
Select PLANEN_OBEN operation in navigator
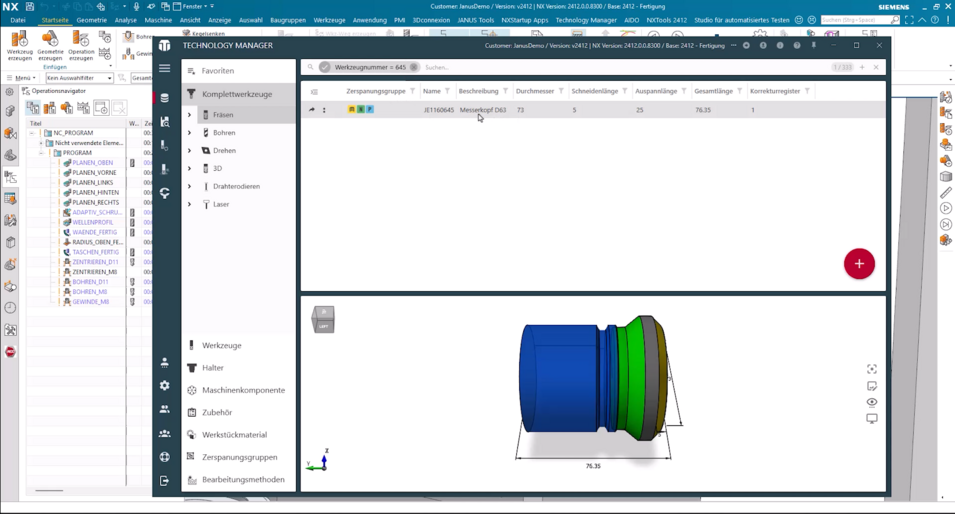click(x=92, y=163)
